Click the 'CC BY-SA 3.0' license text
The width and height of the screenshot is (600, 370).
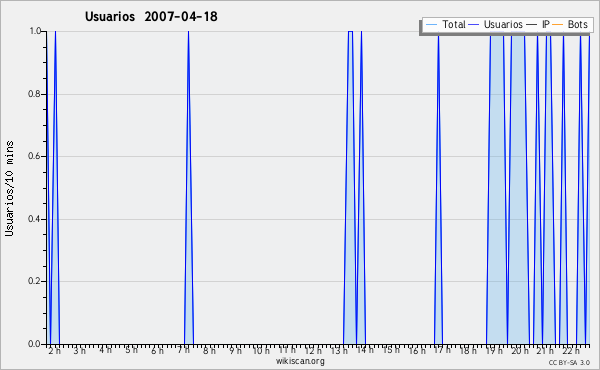pos(569,363)
